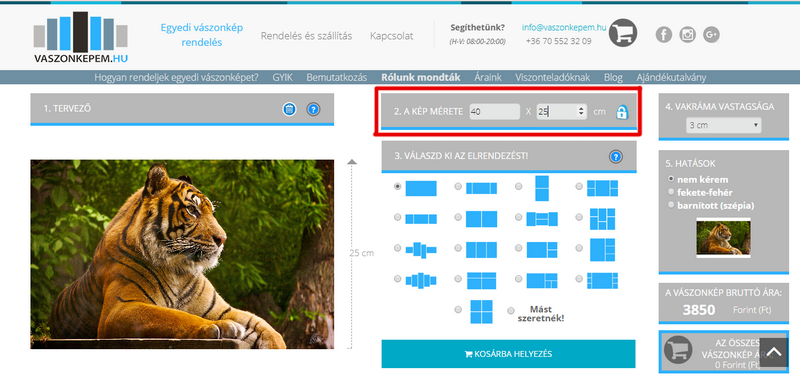Select the fekete-fehér effect option

click(x=670, y=192)
